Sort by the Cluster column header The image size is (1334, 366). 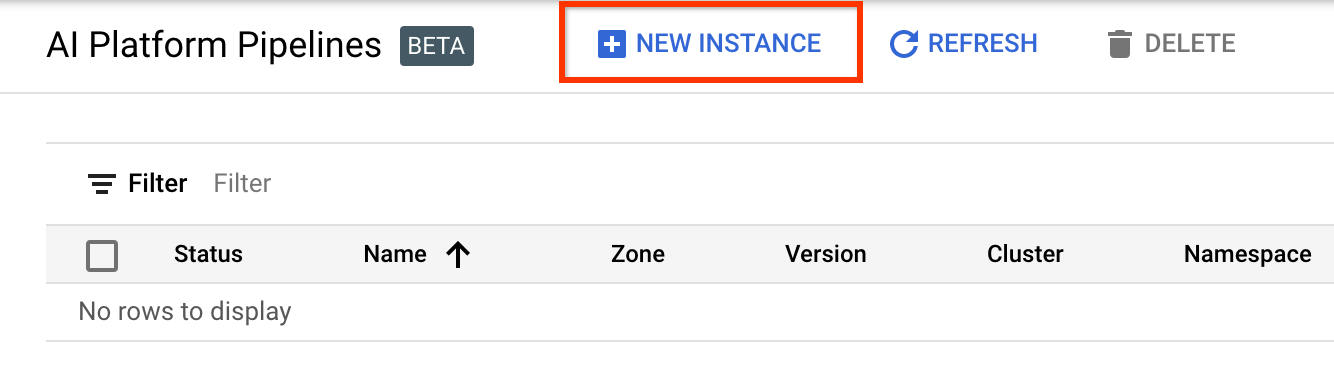click(x=1025, y=255)
